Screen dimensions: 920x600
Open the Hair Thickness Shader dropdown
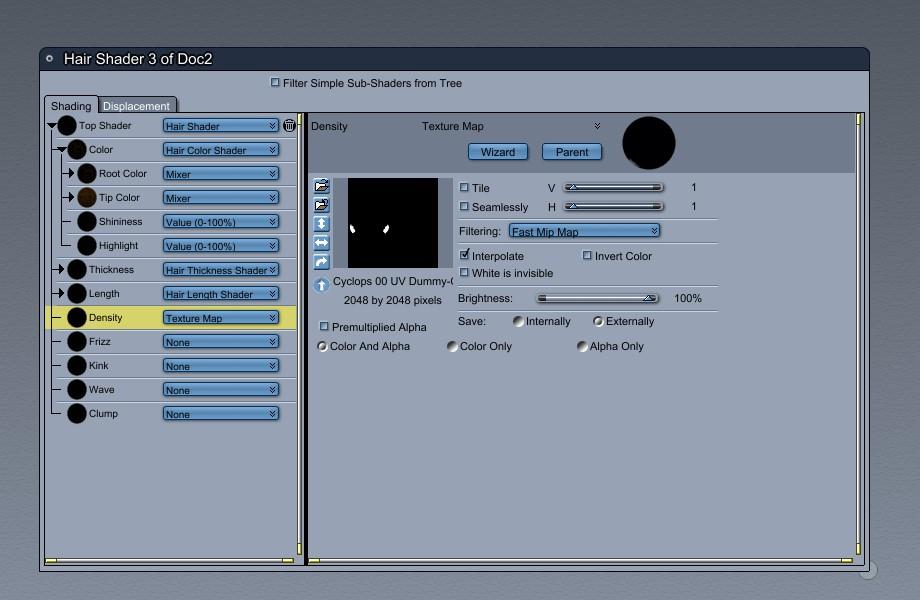221,270
